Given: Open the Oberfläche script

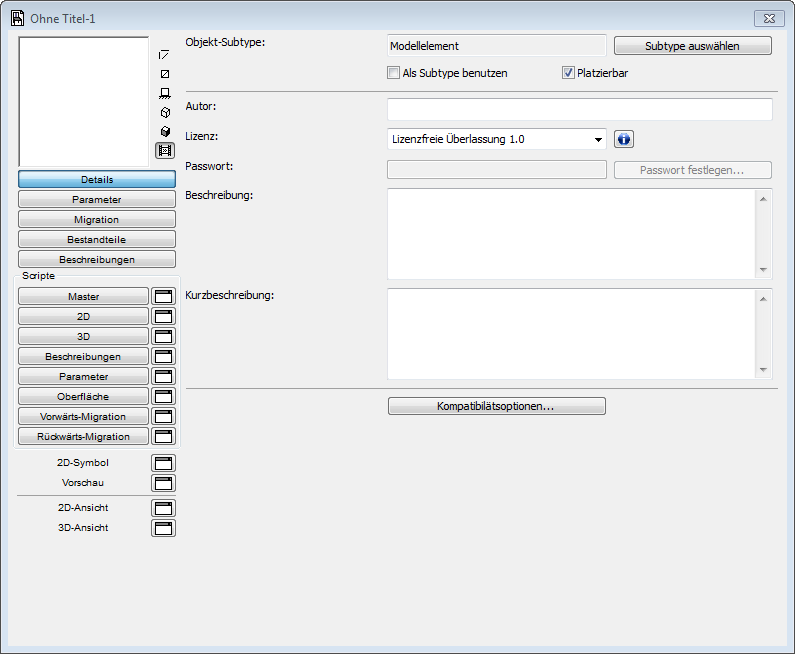Looking at the screenshot, I should pyautogui.click(x=84, y=396).
